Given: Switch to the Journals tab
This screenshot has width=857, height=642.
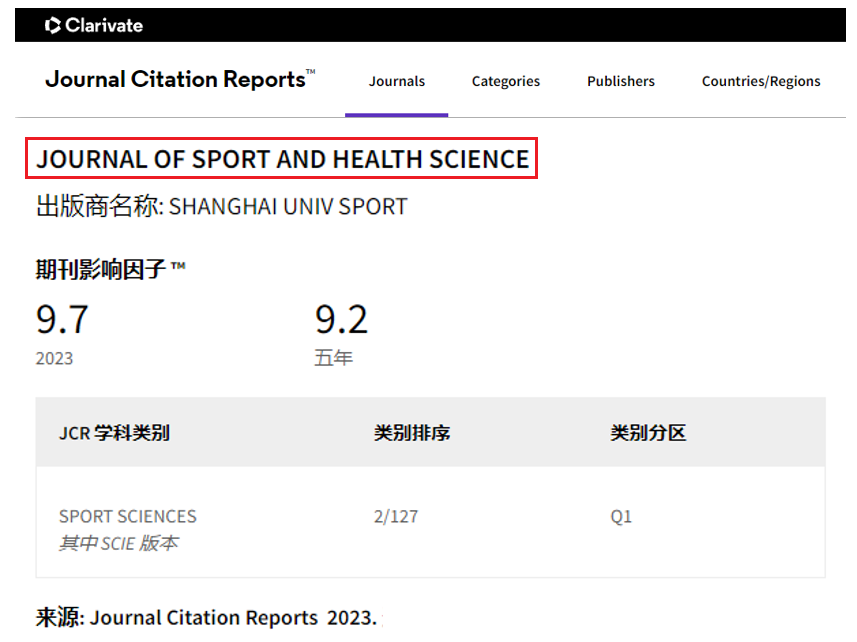Looking at the screenshot, I should point(396,81).
